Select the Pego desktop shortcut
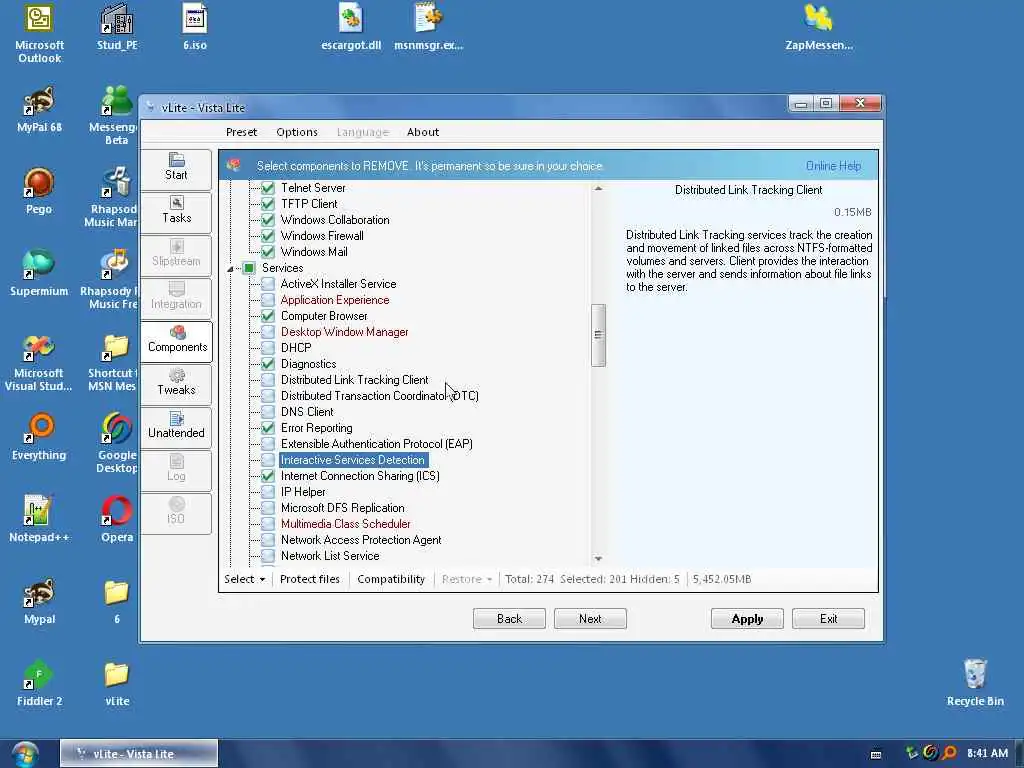 click(x=39, y=191)
